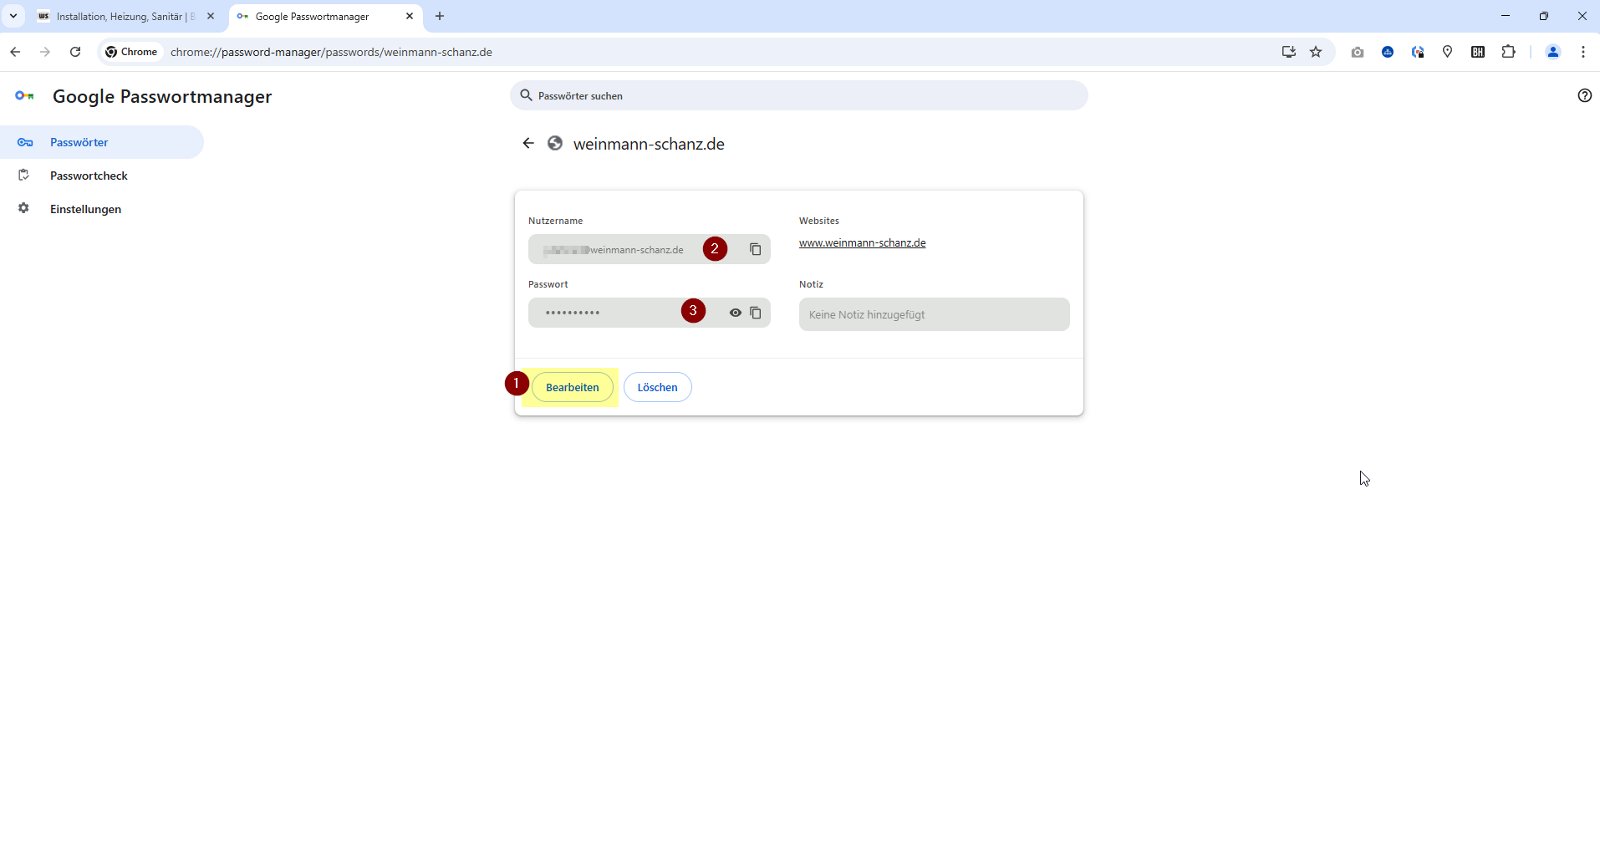
Task: Close the Installation, Heizung, Sanitär tab
Action: [210, 16]
